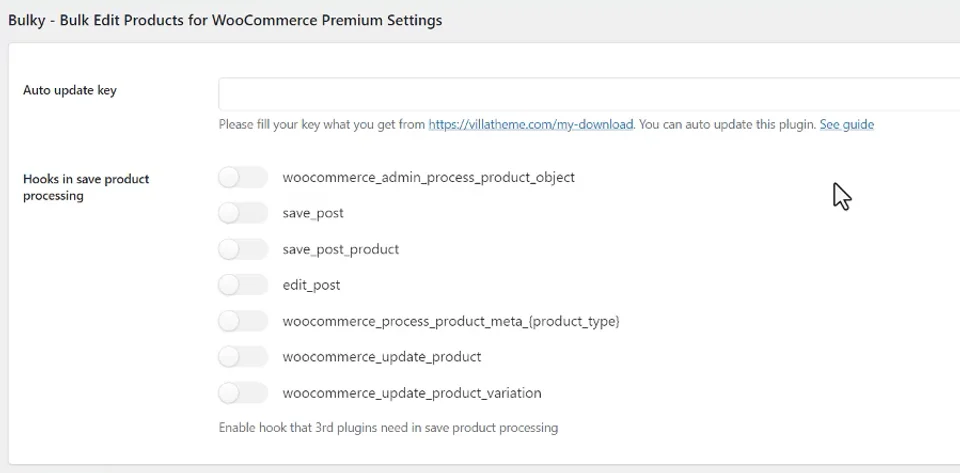Click the woocommerce_update_product text label
Image resolution: width=960 pixels, height=473 pixels.
(381, 357)
